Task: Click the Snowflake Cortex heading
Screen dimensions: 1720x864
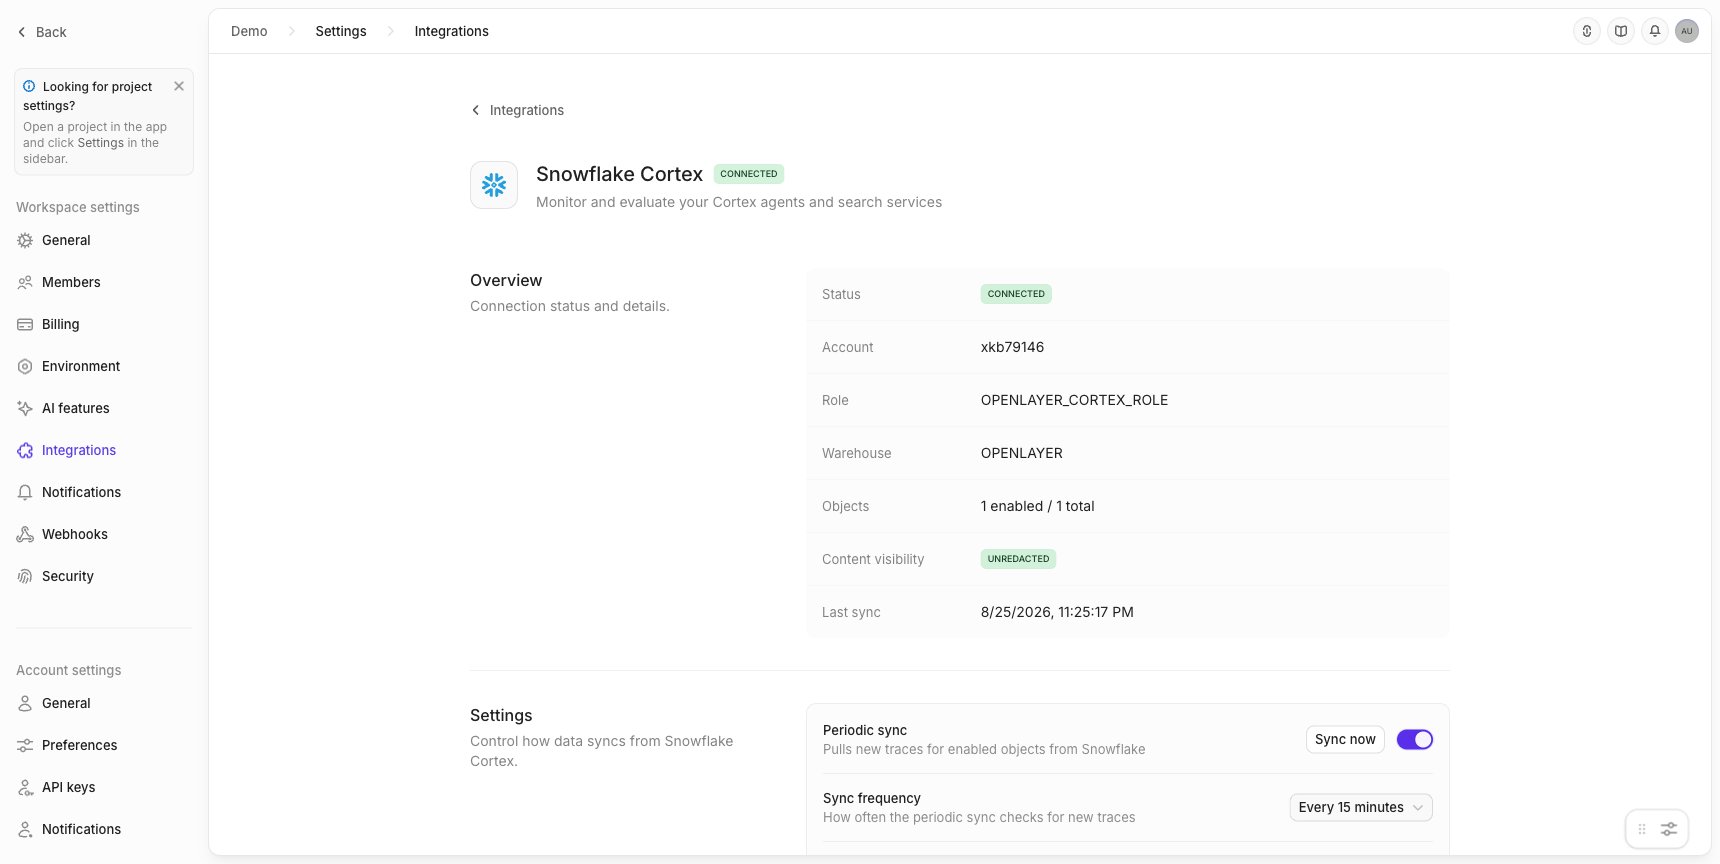Action: (620, 174)
